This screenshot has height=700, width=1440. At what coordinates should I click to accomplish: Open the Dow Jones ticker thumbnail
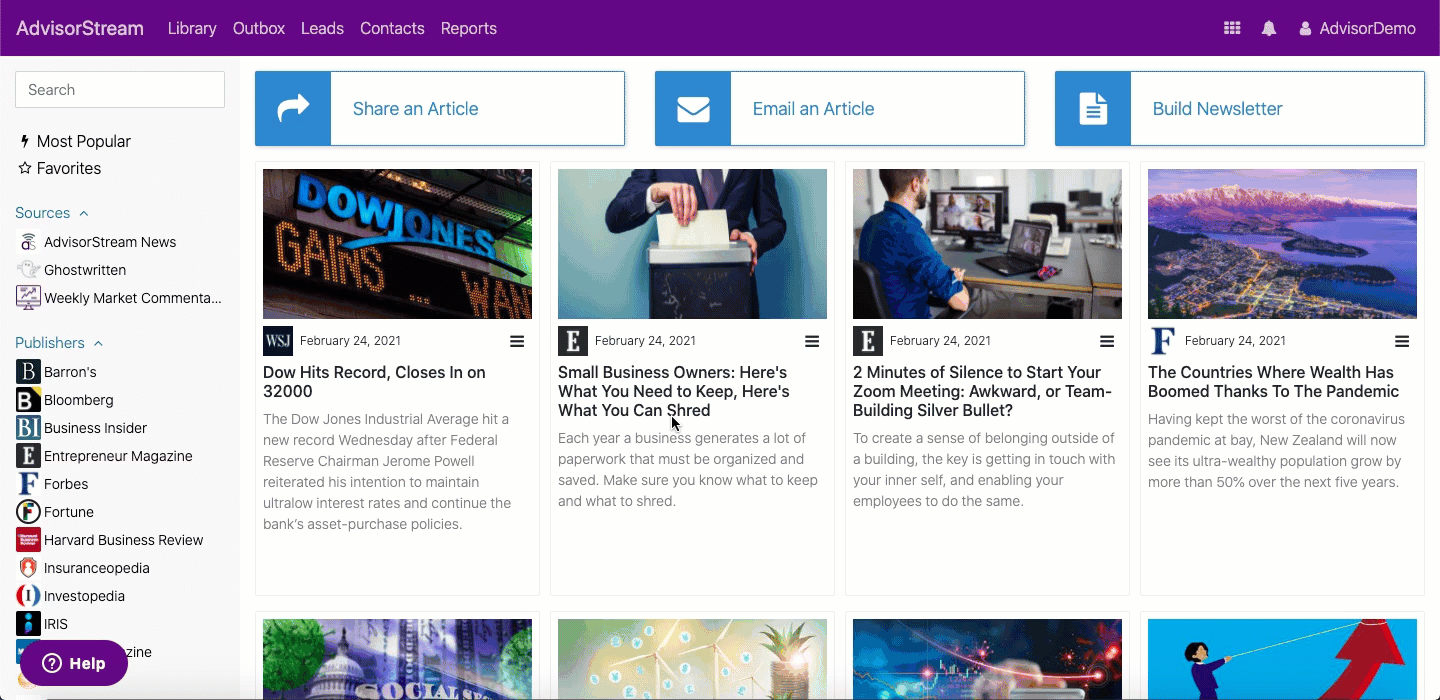click(397, 244)
